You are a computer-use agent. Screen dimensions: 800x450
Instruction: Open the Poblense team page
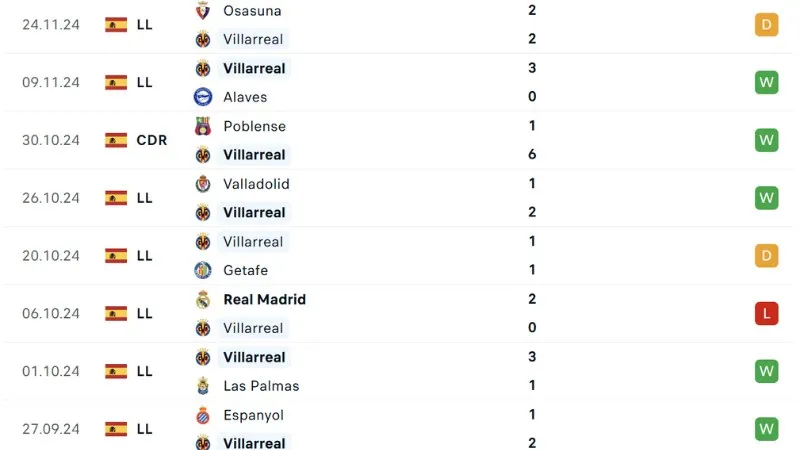(x=255, y=126)
